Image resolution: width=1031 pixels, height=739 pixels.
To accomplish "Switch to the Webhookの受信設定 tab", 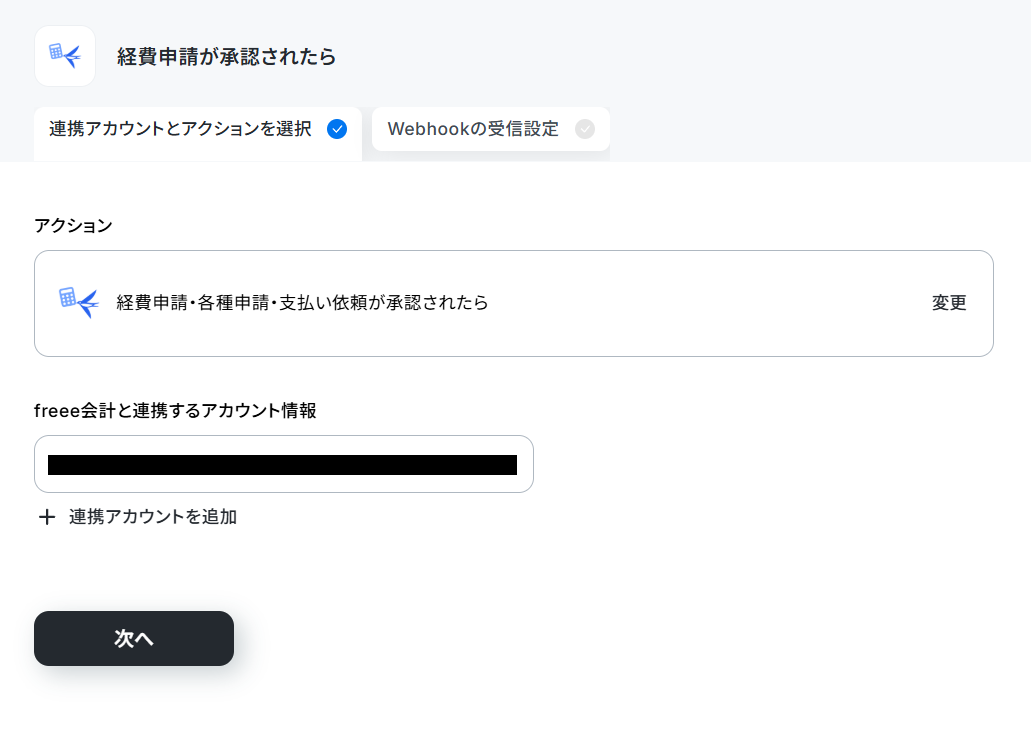I will [x=491, y=129].
